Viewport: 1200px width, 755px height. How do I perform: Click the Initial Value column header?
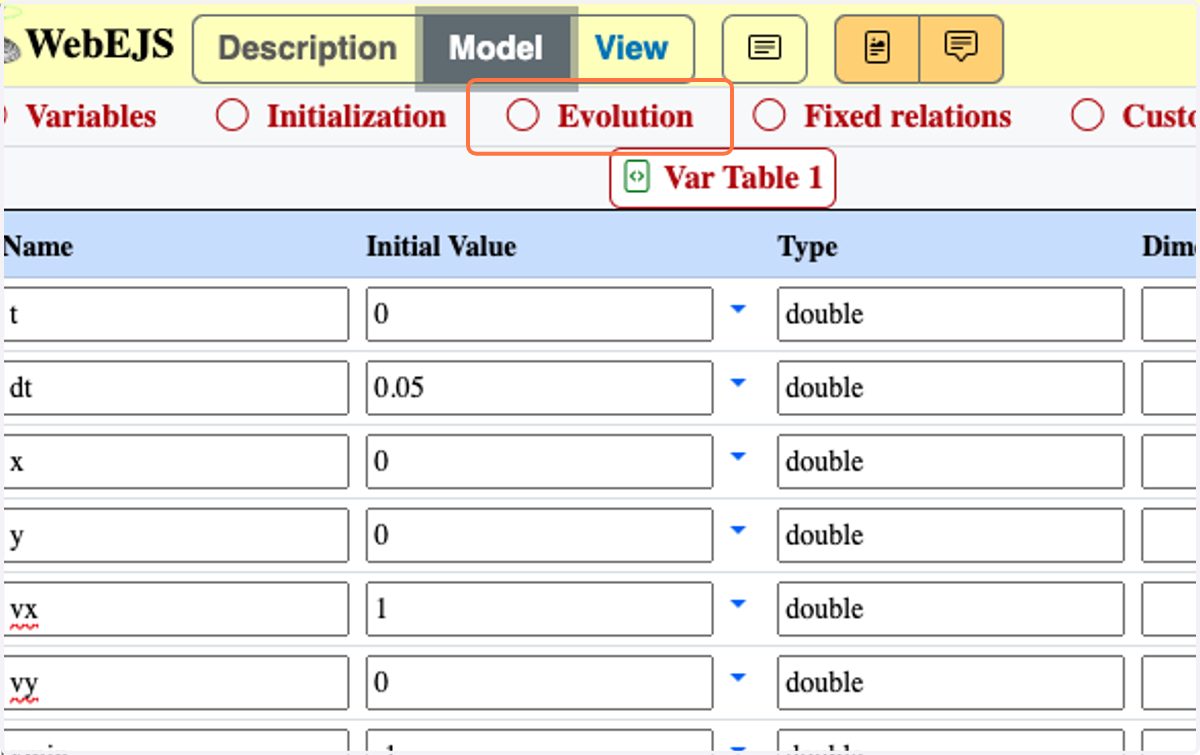441,246
